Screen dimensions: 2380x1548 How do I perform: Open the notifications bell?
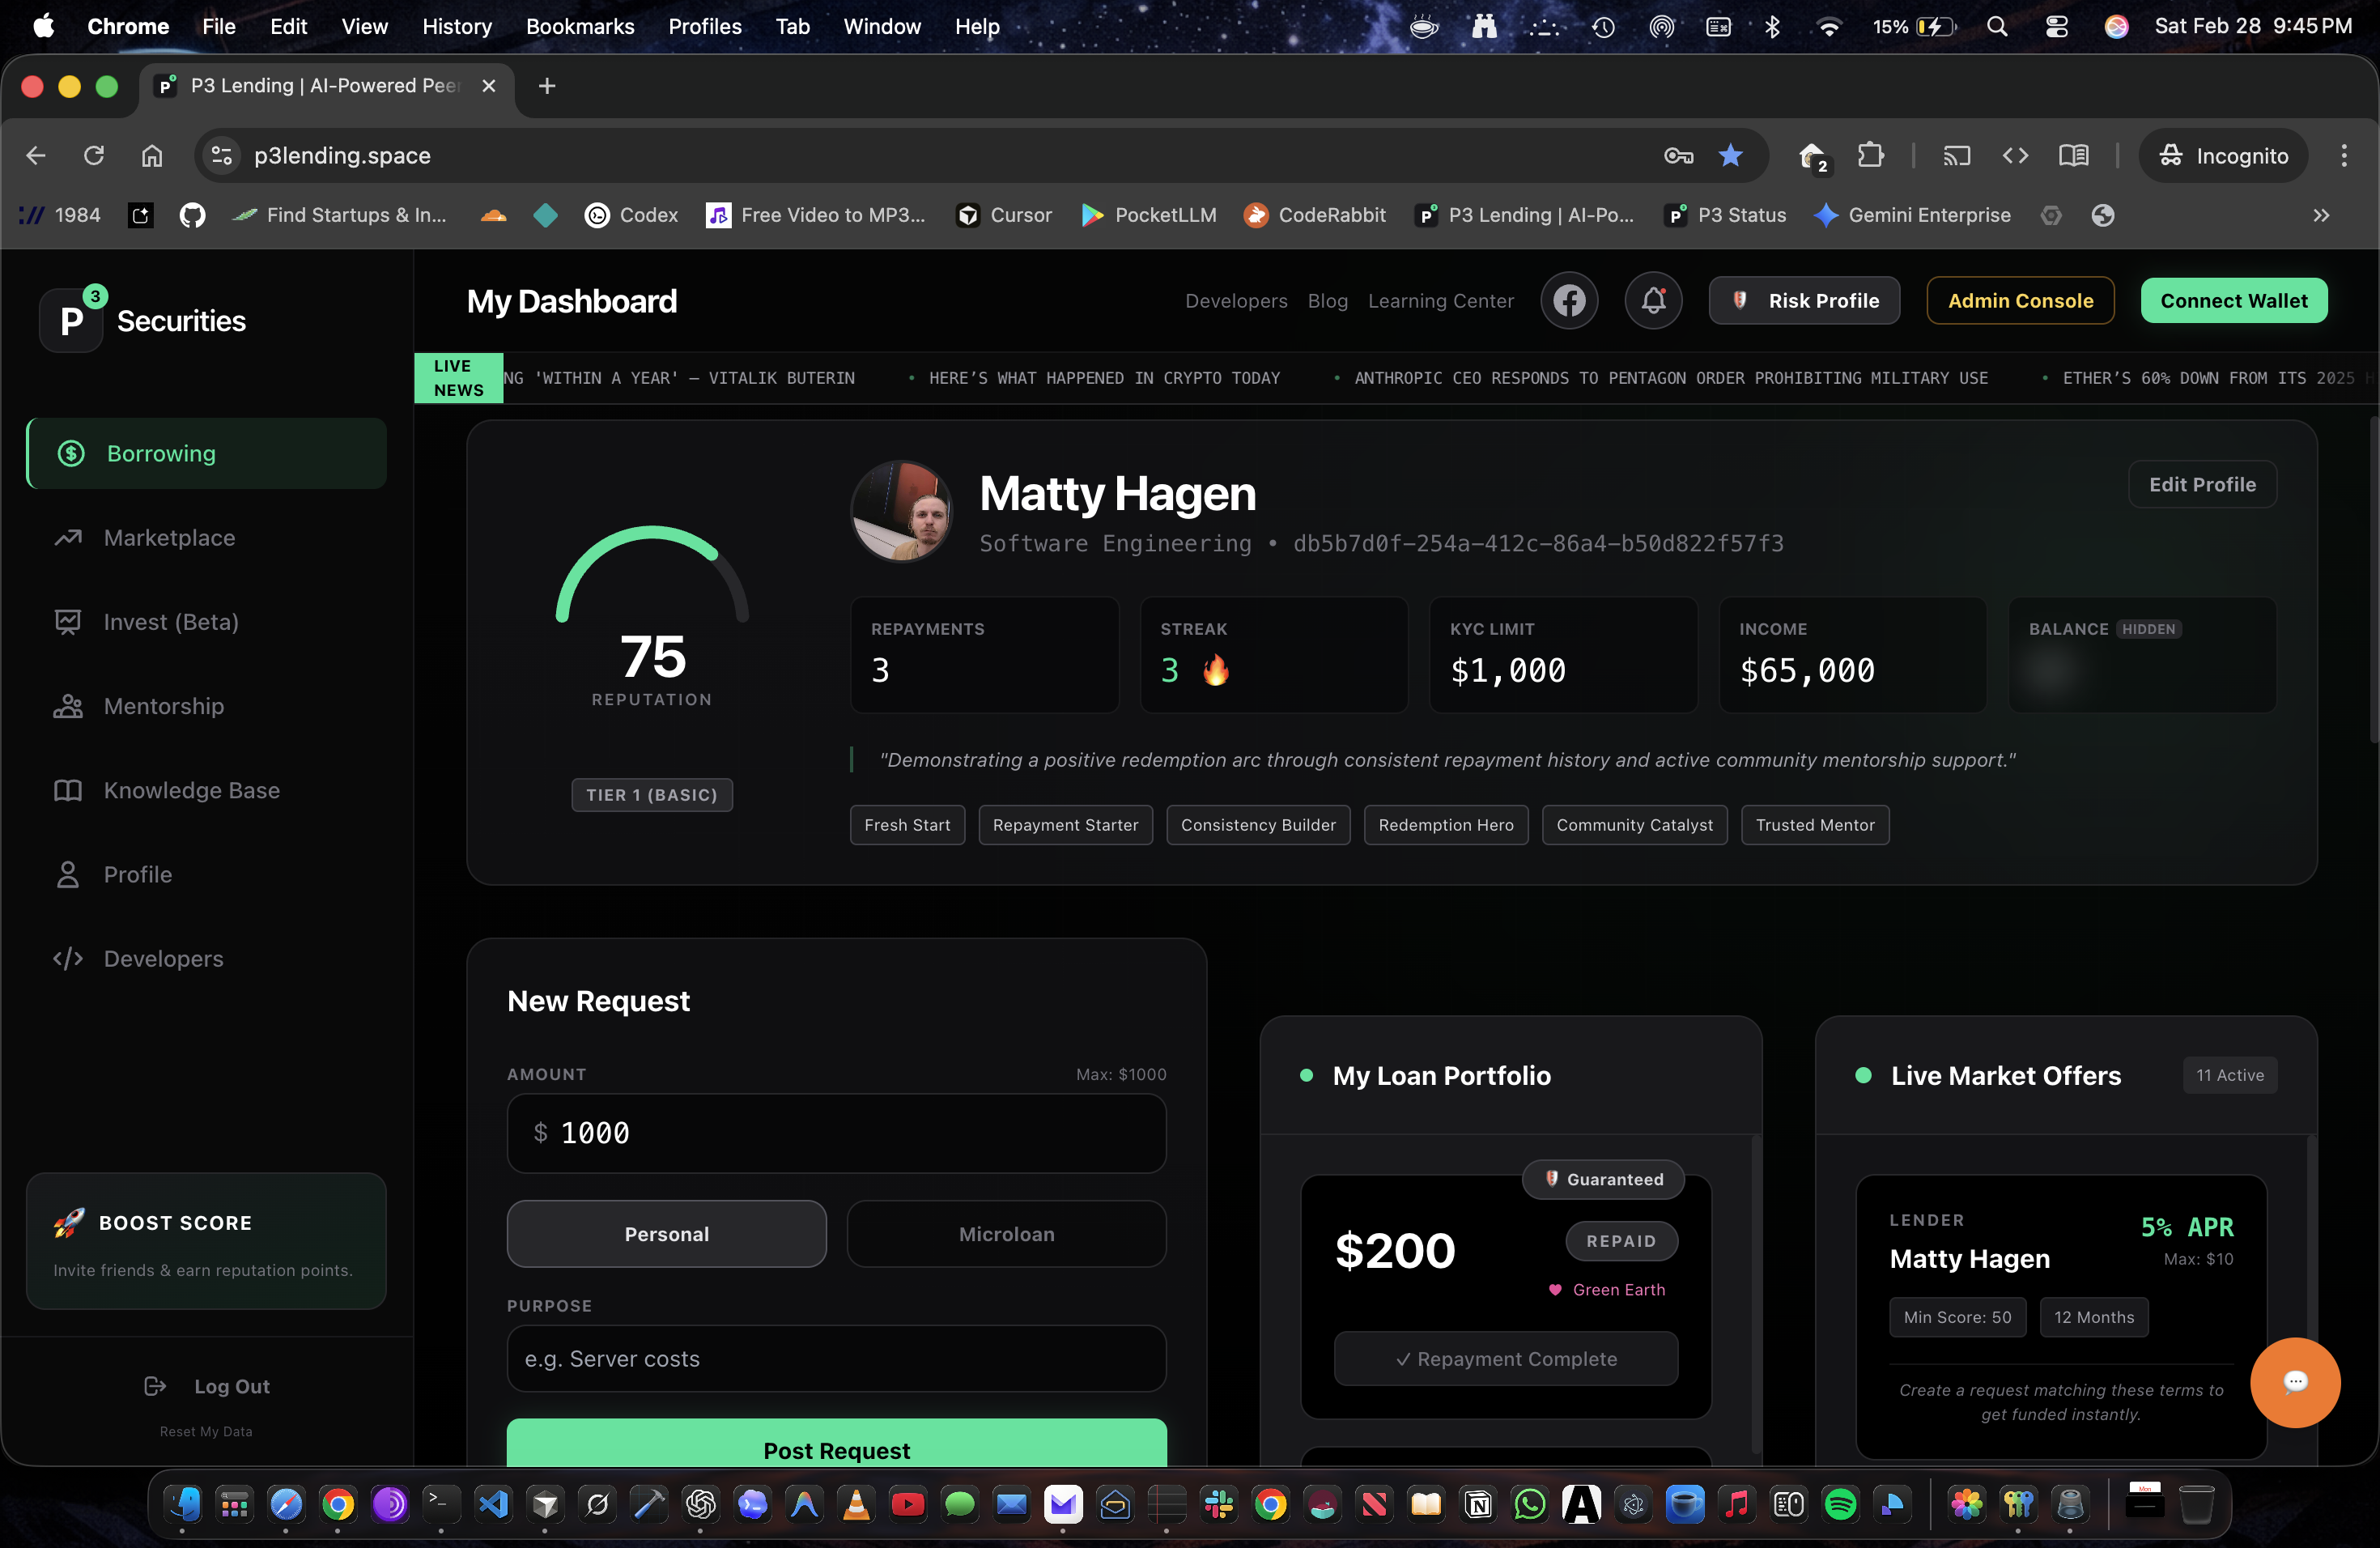point(1653,300)
